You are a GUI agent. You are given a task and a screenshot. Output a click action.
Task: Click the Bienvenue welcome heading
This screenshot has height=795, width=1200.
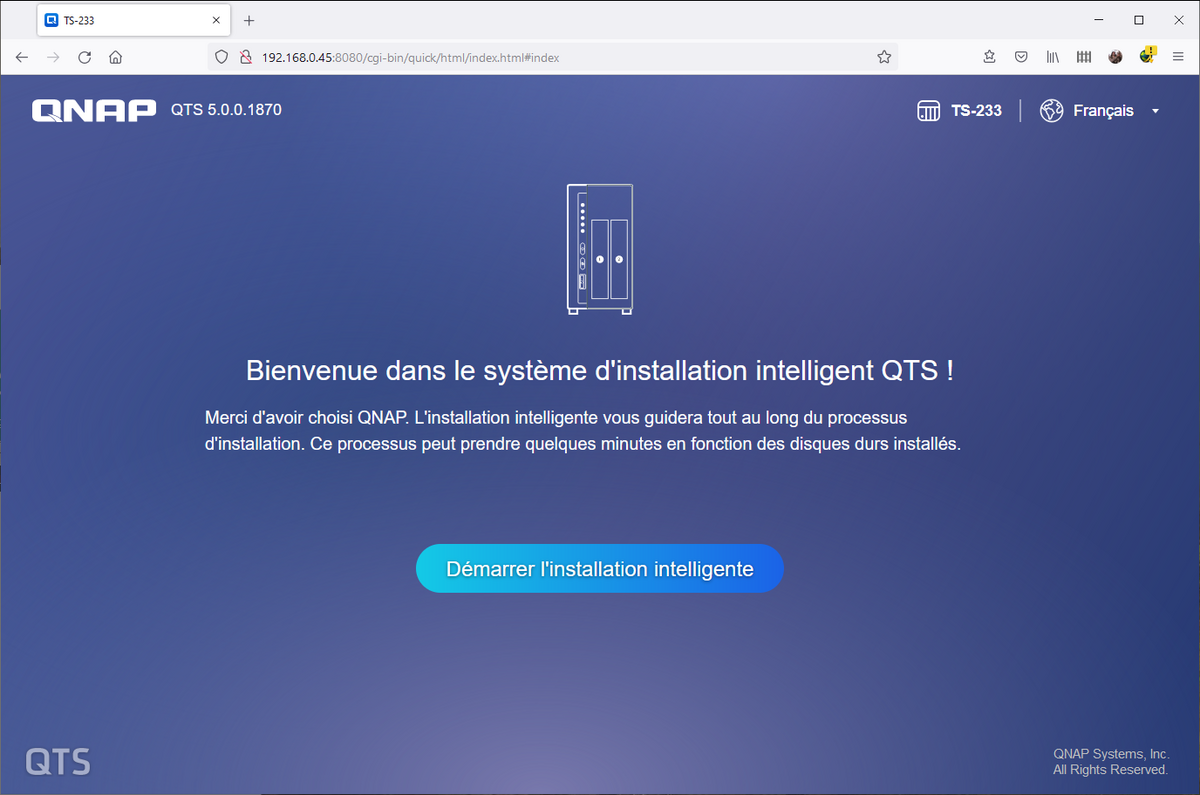click(599, 370)
